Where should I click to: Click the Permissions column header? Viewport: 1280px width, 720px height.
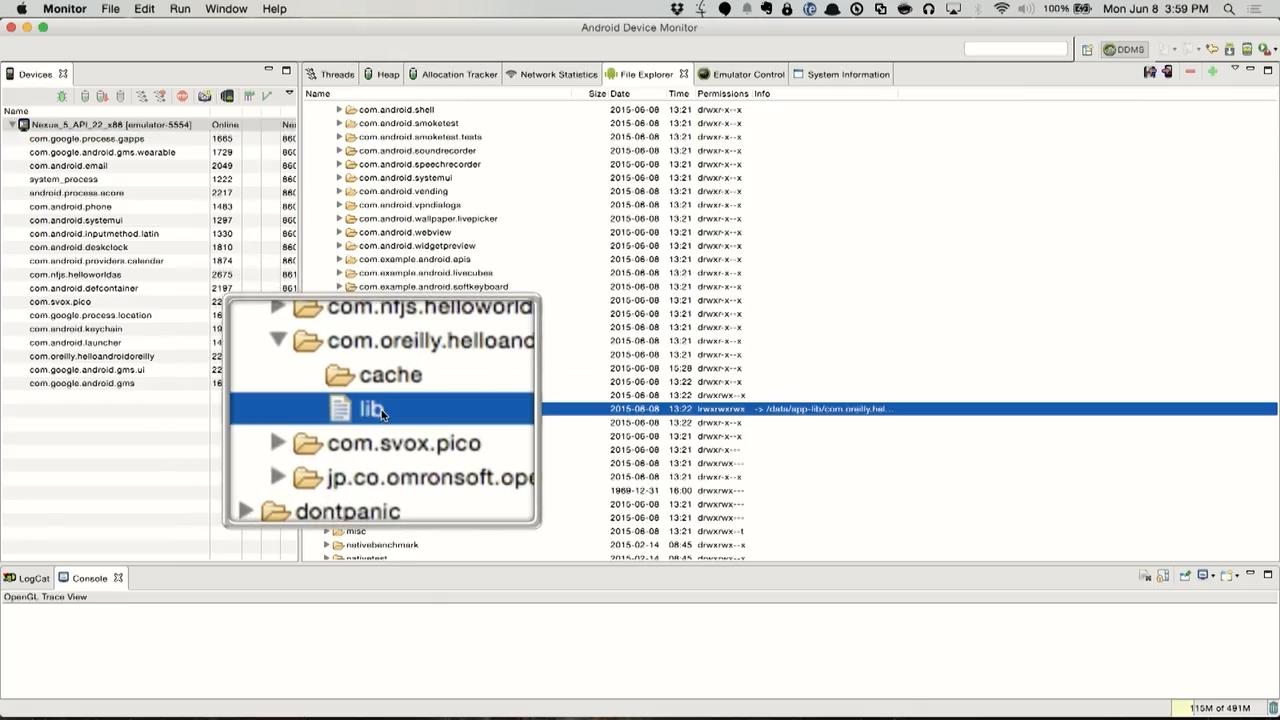tap(723, 94)
